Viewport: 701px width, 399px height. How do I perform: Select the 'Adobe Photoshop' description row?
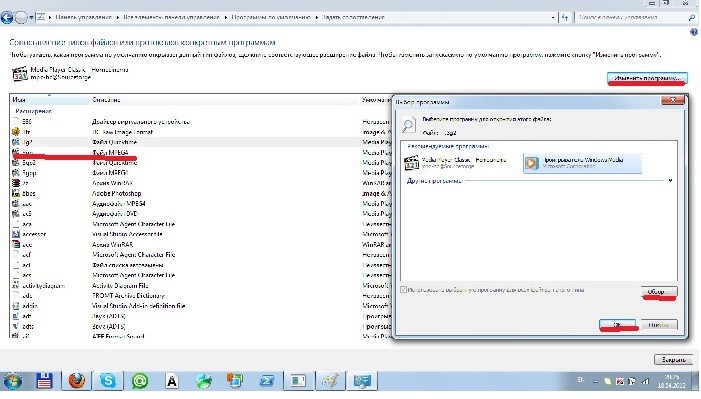click(x=200, y=194)
